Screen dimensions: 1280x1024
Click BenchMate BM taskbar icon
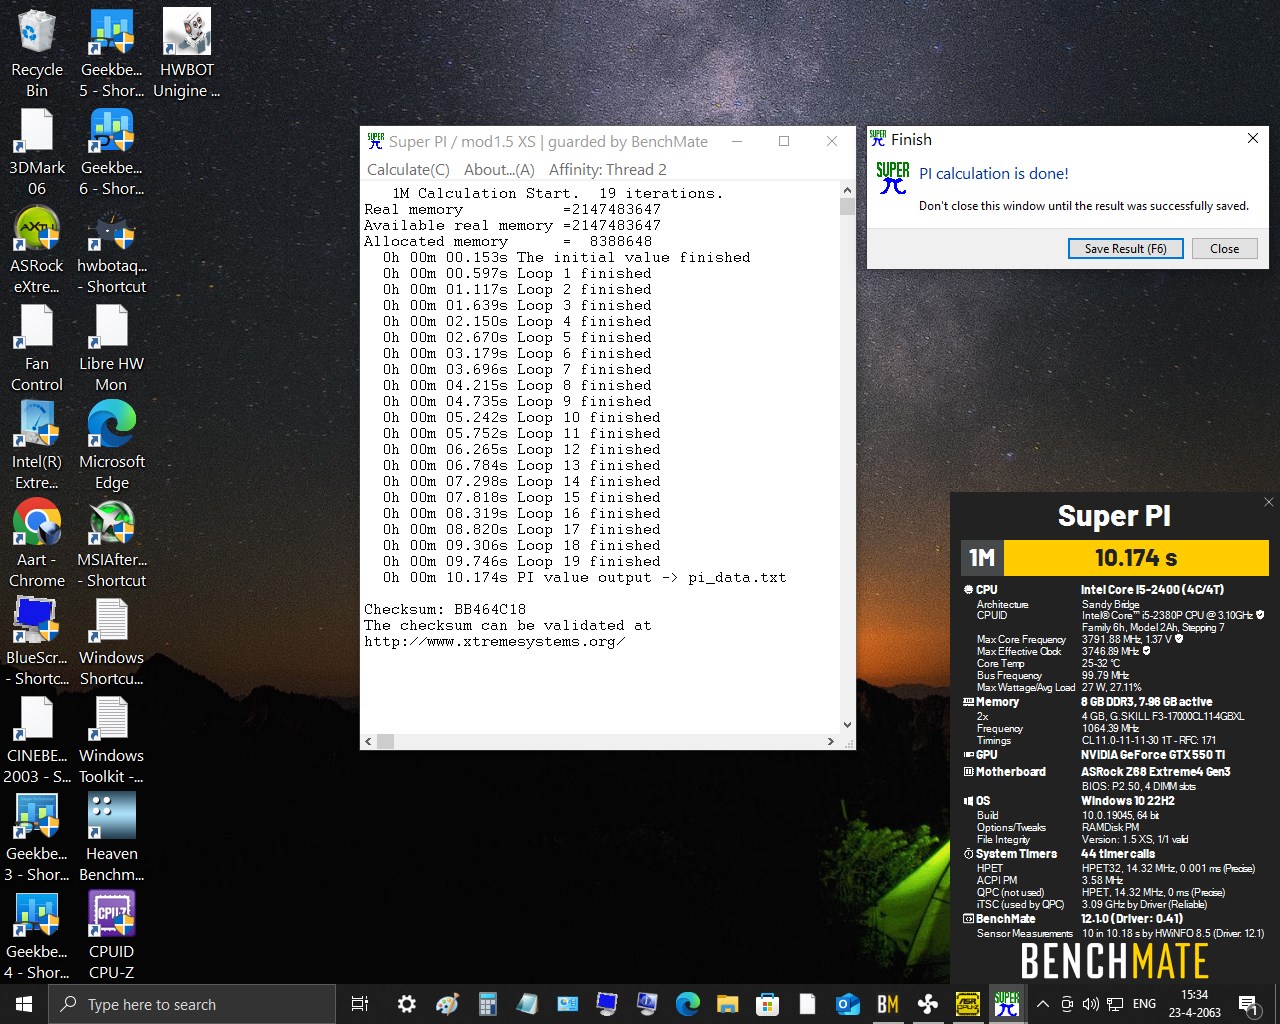[887, 1004]
